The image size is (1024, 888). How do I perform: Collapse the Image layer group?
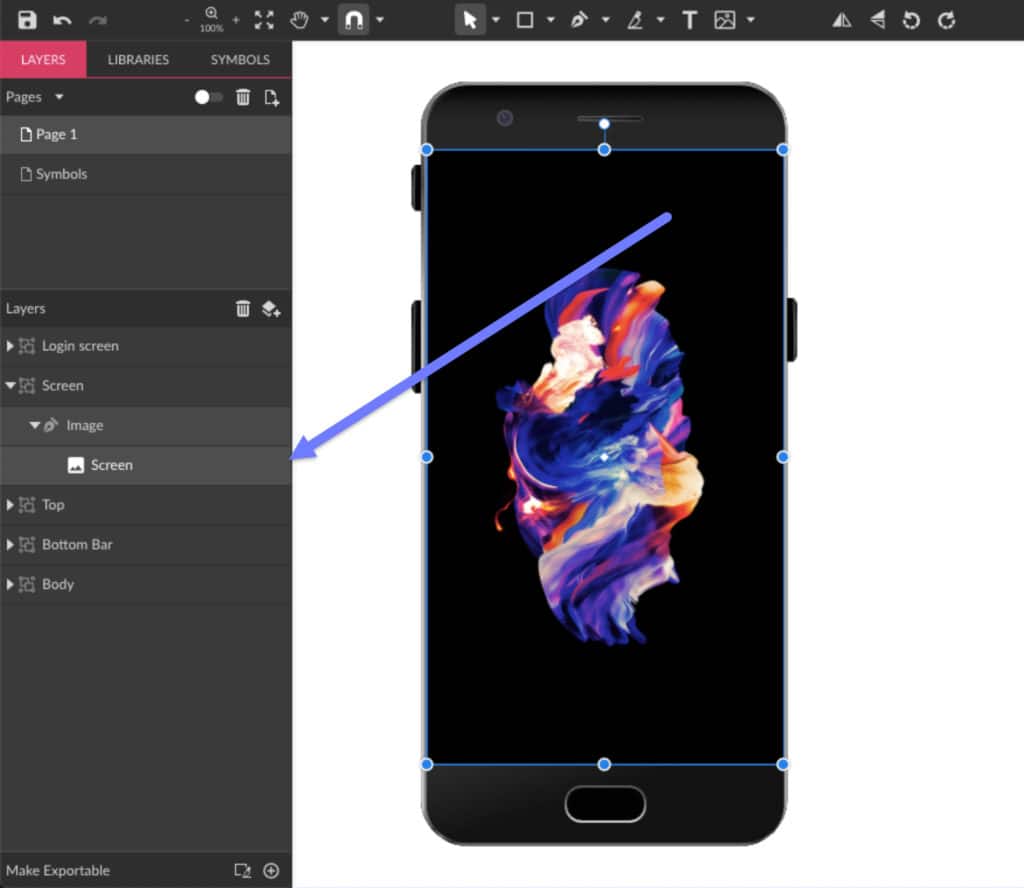35,425
